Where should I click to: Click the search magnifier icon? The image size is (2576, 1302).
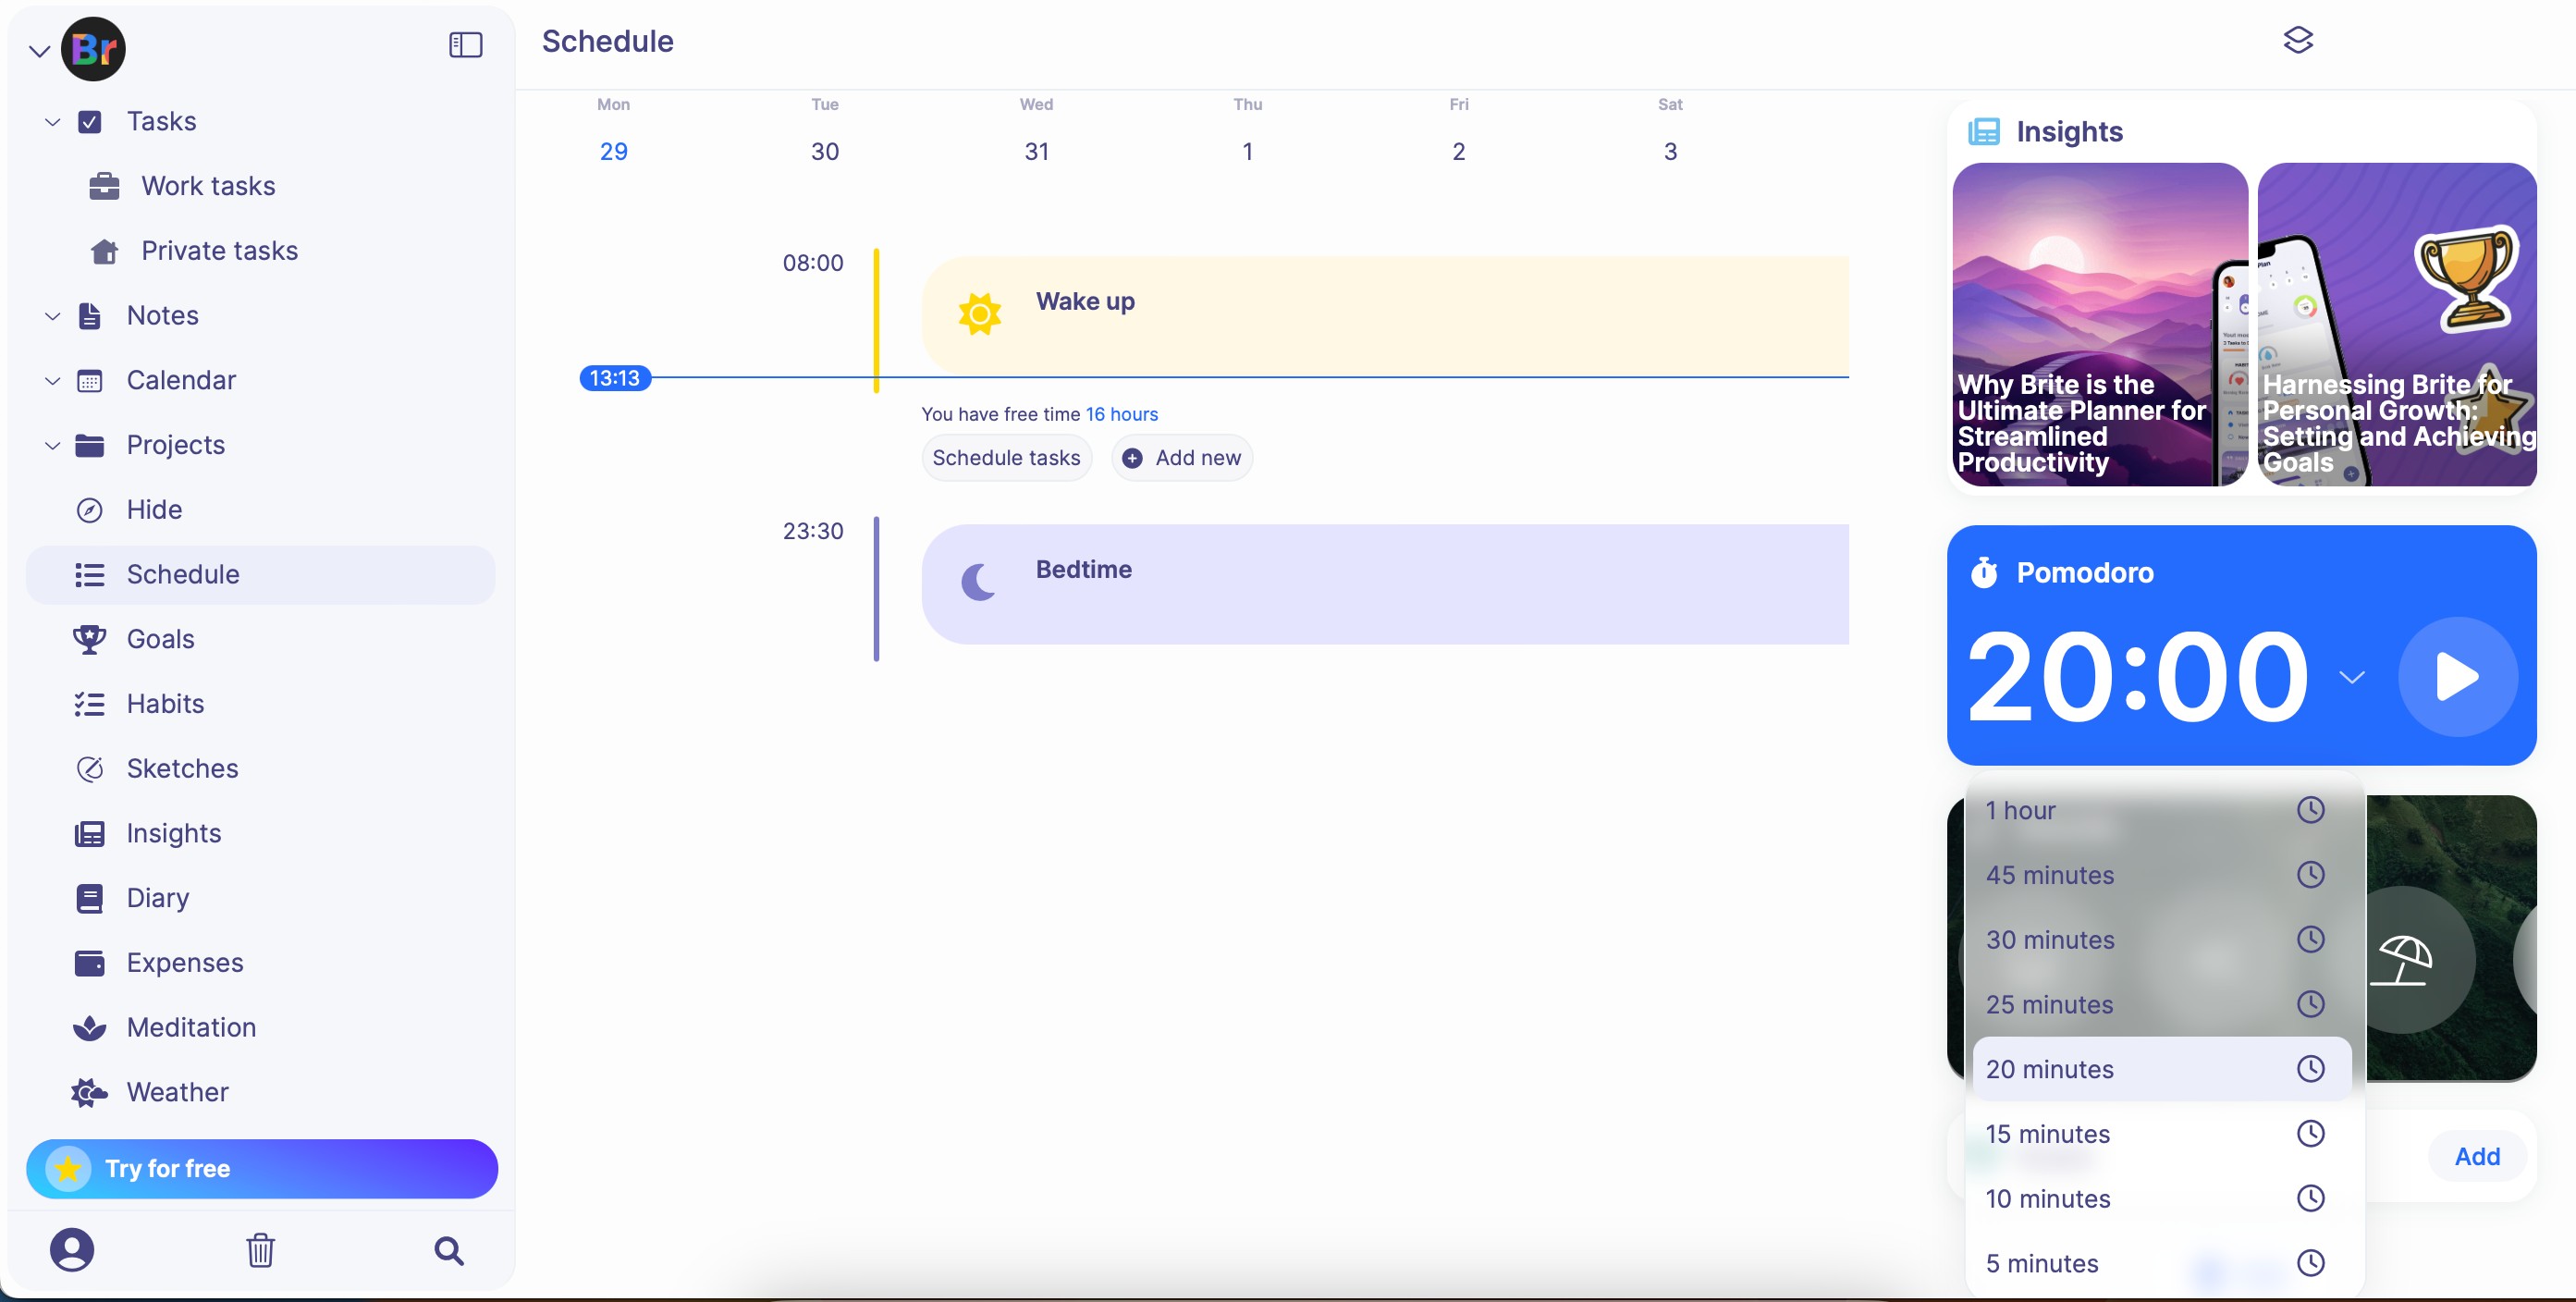click(x=449, y=1250)
